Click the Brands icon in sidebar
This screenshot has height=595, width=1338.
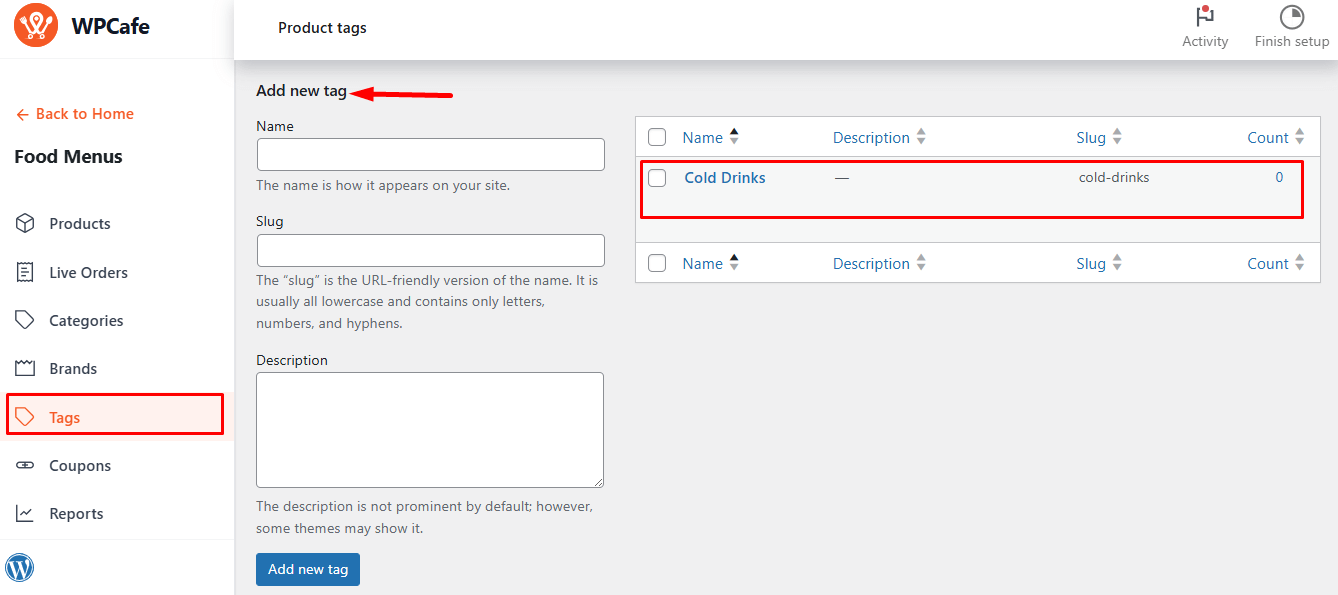25,368
